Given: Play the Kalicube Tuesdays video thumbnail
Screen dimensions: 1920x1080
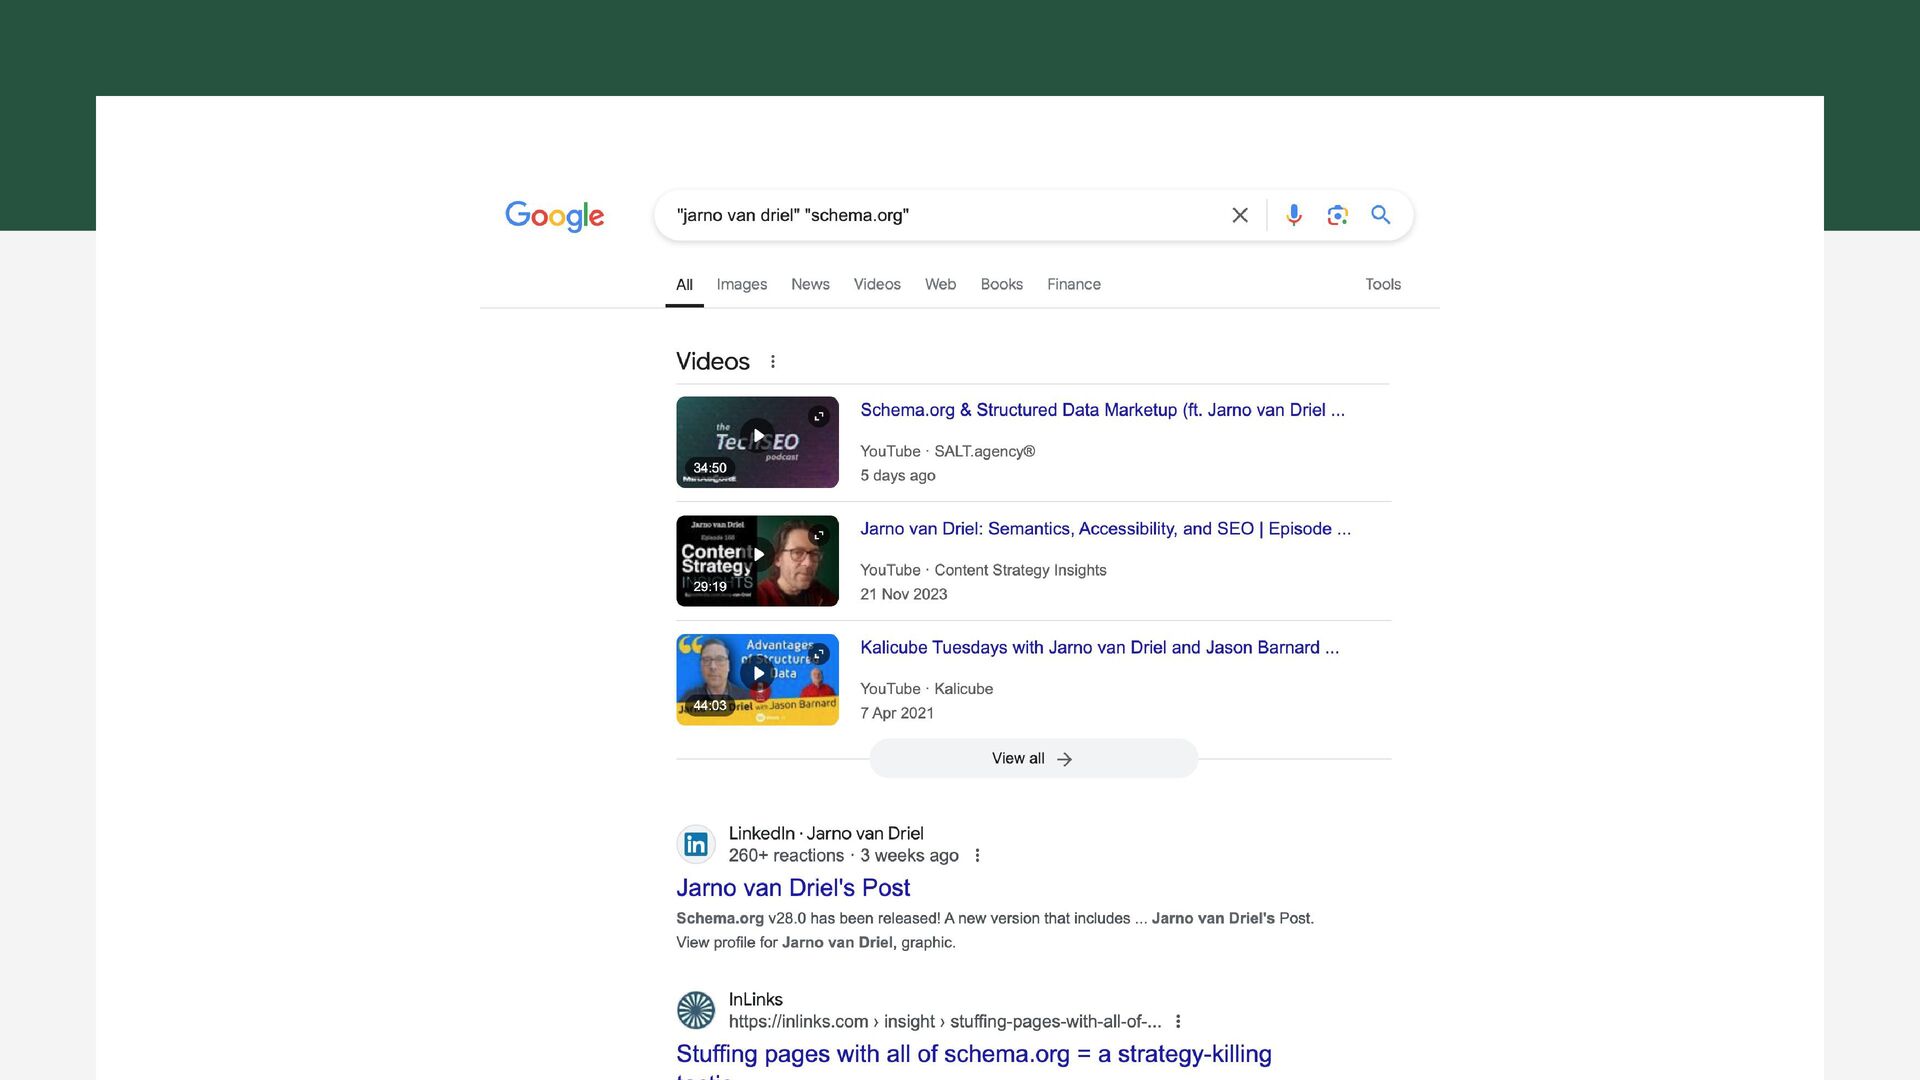Looking at the screenshot, I should point(757,674).
